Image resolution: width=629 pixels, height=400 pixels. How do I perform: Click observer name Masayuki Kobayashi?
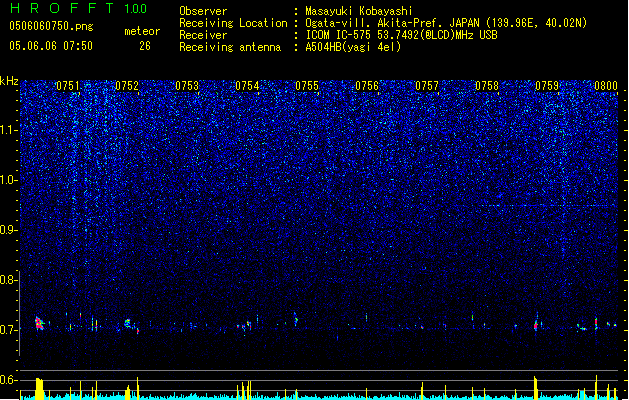click(x=359, y=11)
